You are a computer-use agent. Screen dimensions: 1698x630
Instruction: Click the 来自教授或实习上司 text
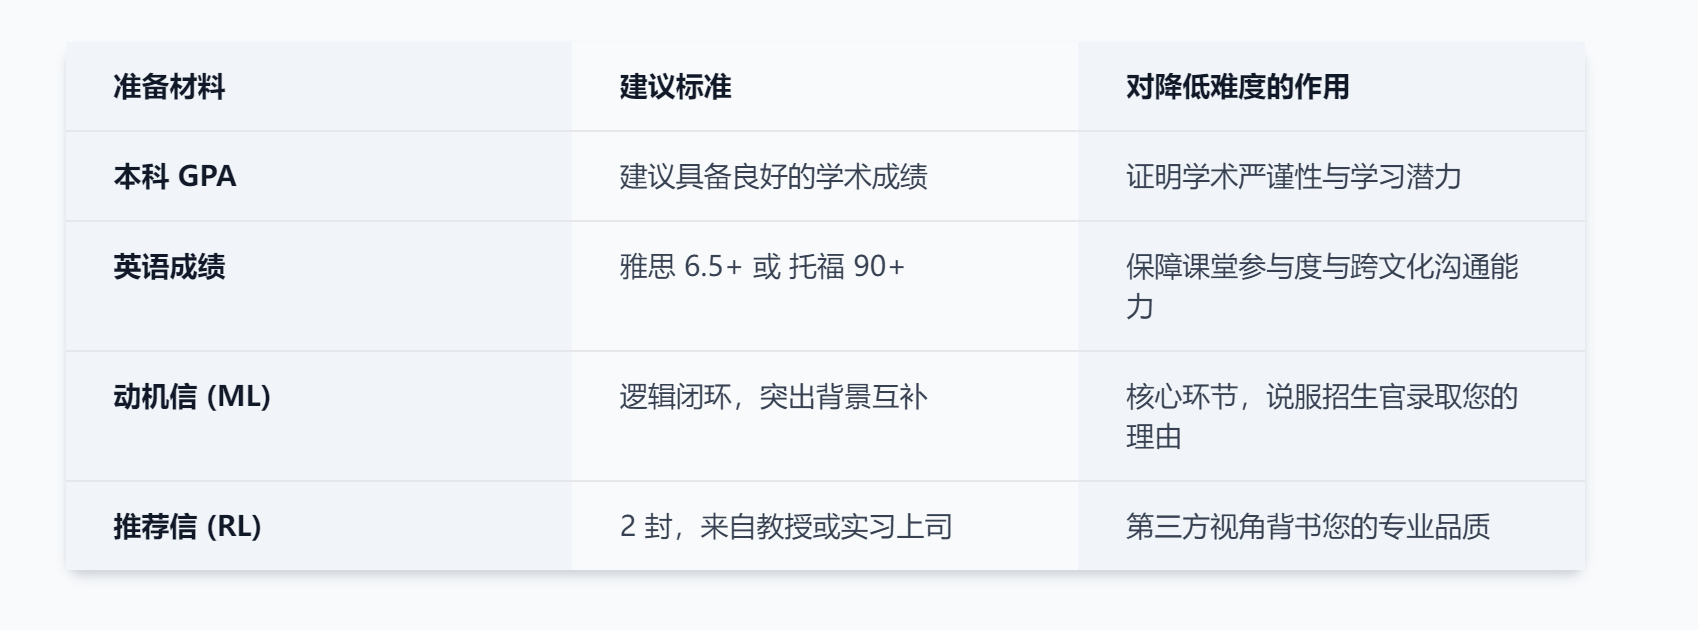[826, 527]
